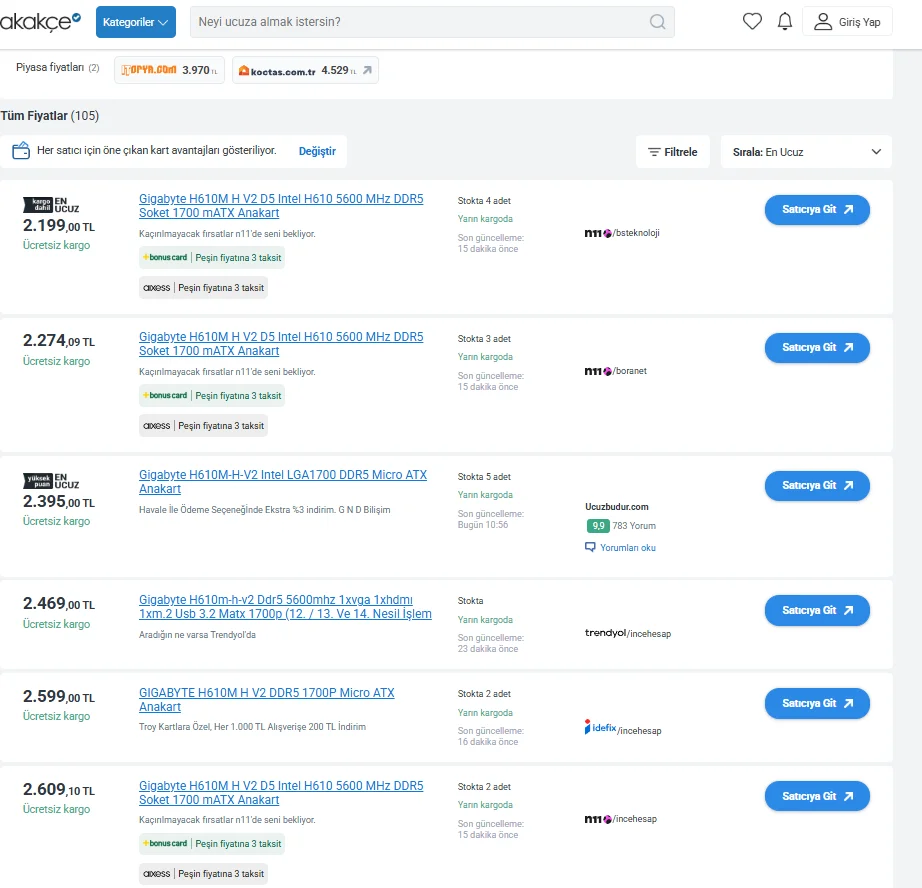Open favorites via the heart icon
This screenshot has width=922, height=888.
coord(752,22)
